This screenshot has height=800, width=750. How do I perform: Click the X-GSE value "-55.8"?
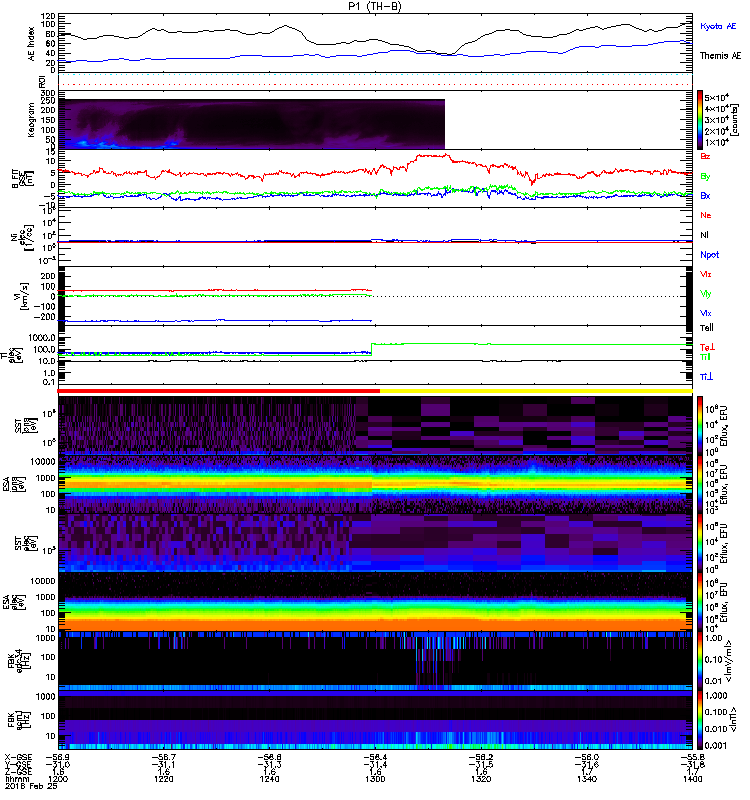[692, 758]
